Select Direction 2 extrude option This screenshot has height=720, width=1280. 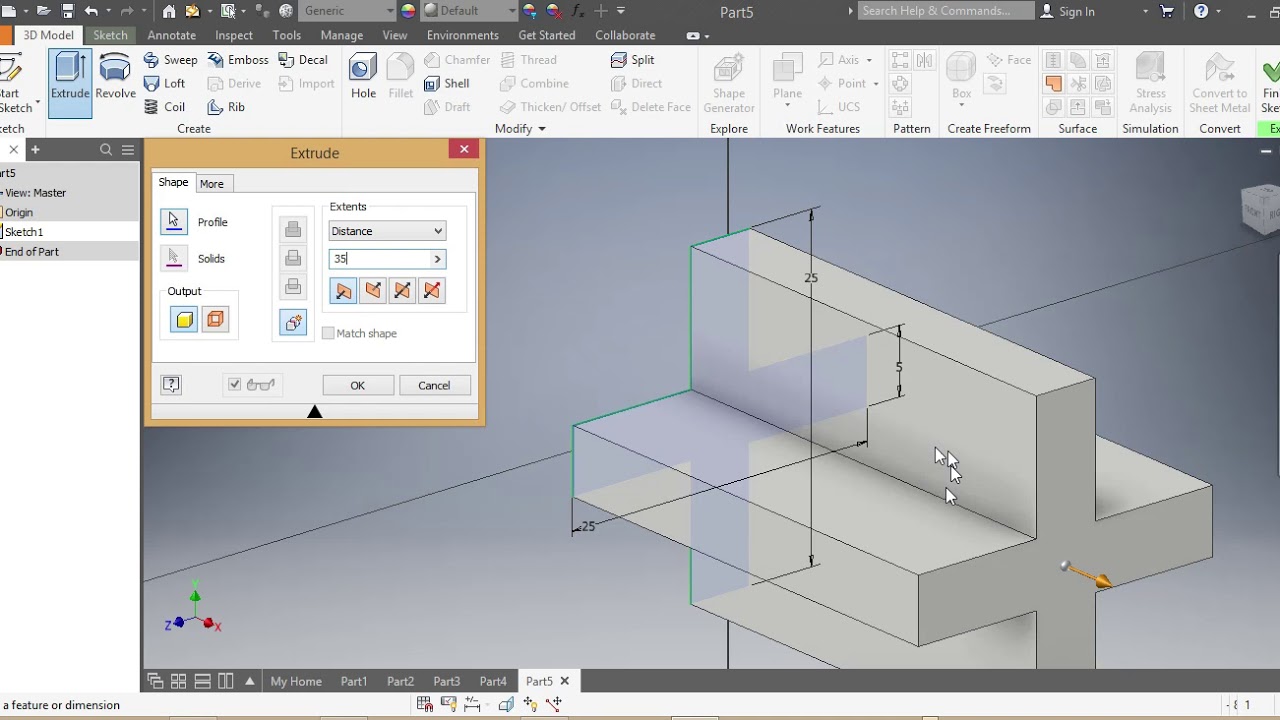pos(373,291)
